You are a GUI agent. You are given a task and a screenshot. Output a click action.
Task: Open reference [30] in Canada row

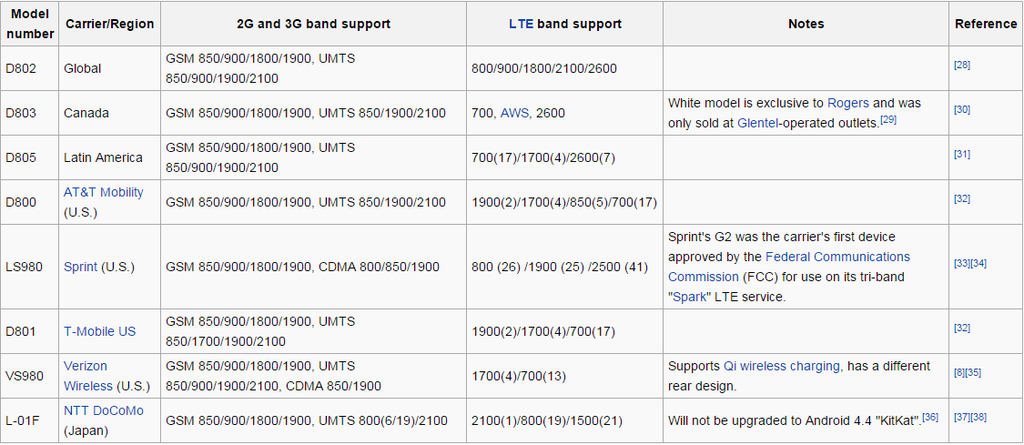(x=962, y=110)
